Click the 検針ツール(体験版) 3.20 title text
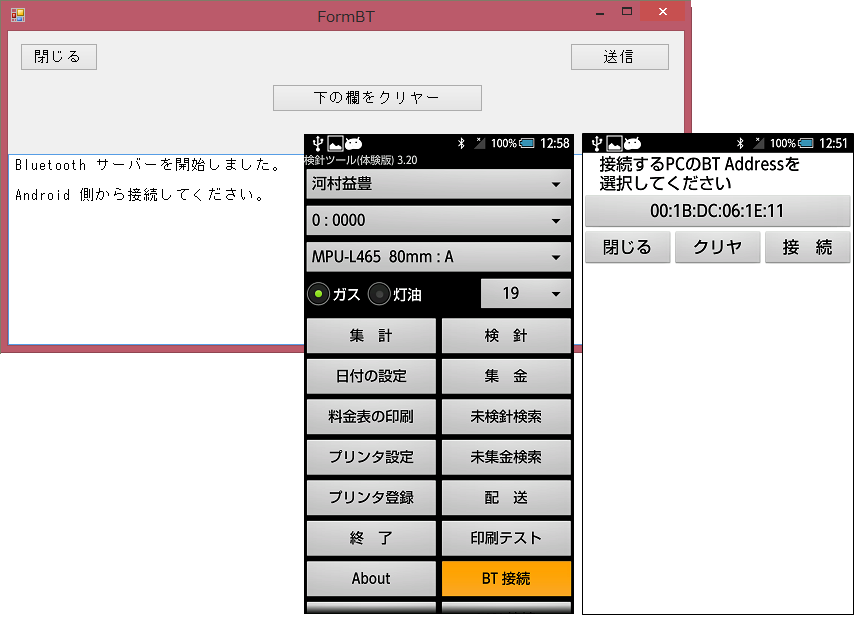The width and height of the screenshot is (862, 623). (x=361, y=160)
